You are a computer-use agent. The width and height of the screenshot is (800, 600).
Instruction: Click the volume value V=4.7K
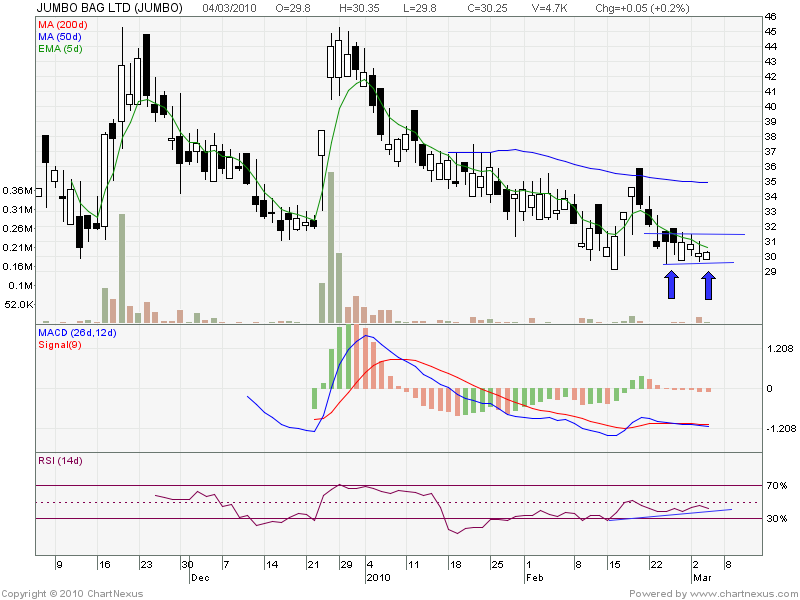(x=550, y=8)
